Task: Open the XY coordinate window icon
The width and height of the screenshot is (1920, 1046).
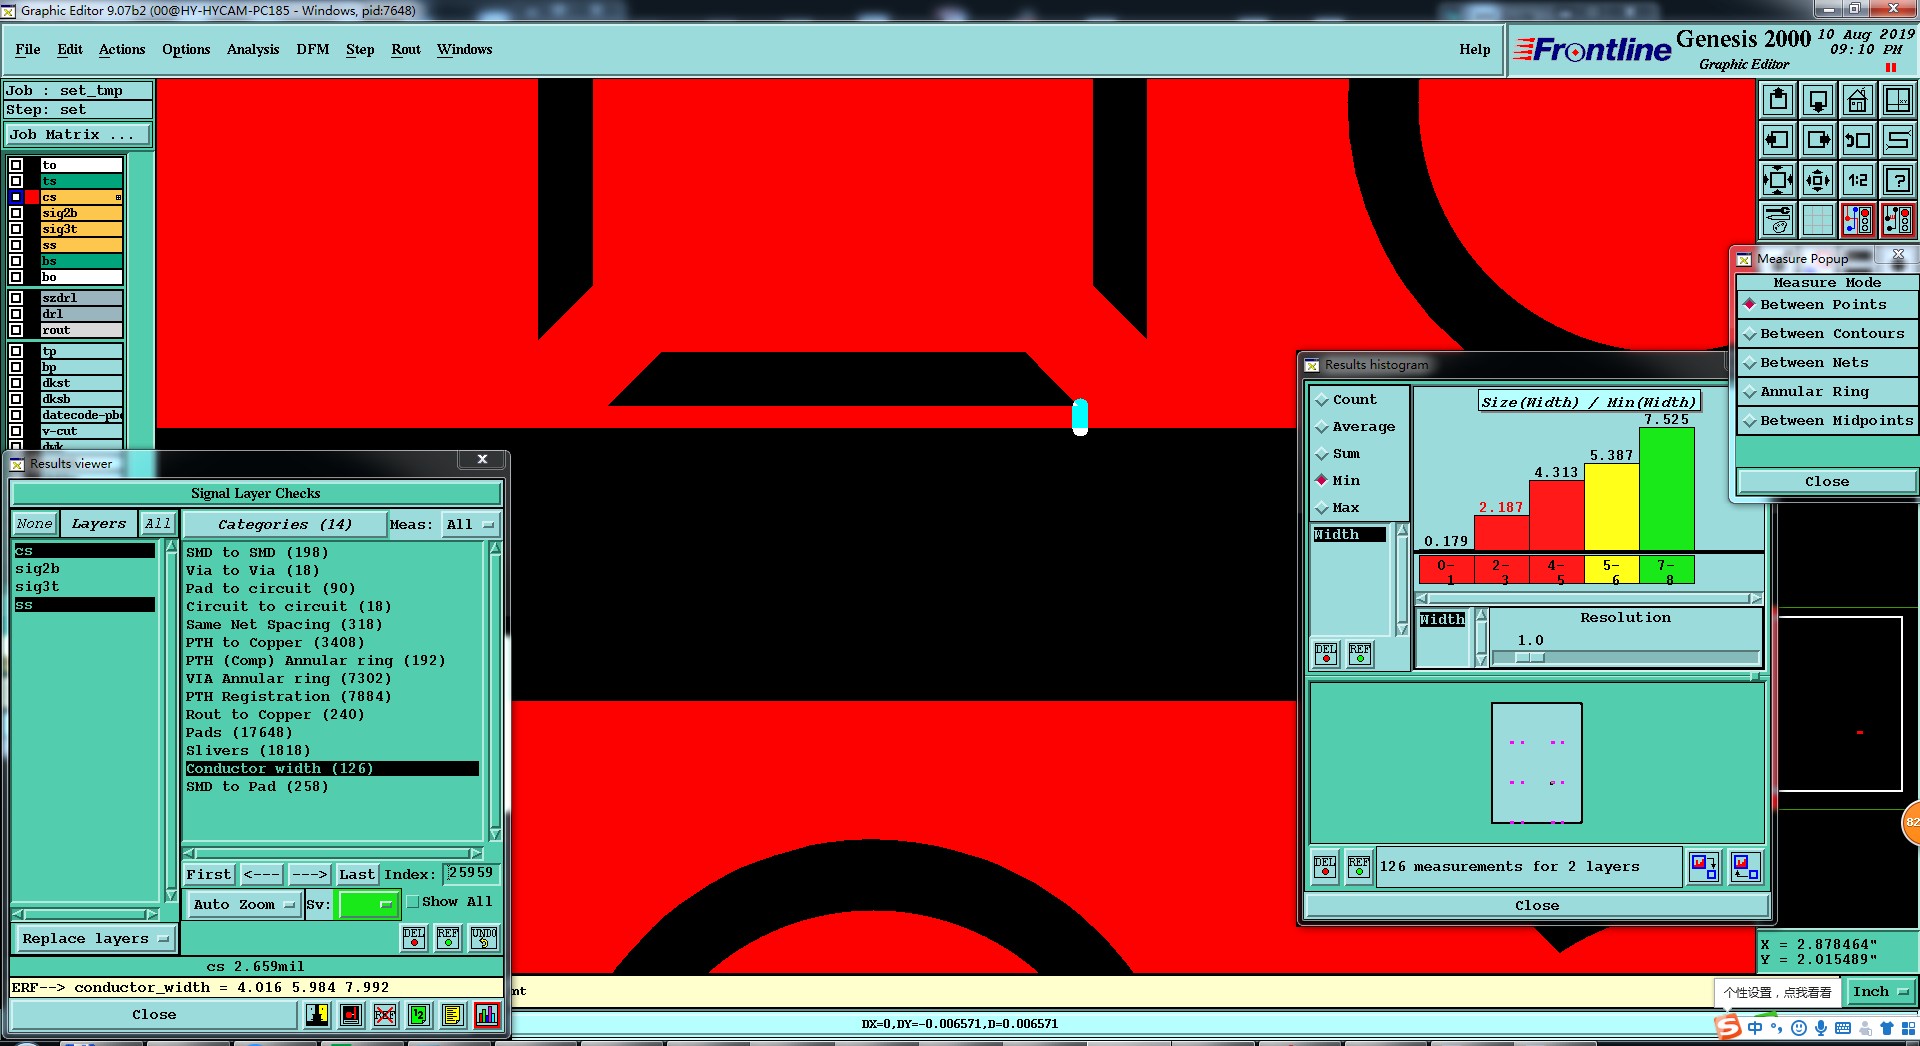Action: 1898,100
